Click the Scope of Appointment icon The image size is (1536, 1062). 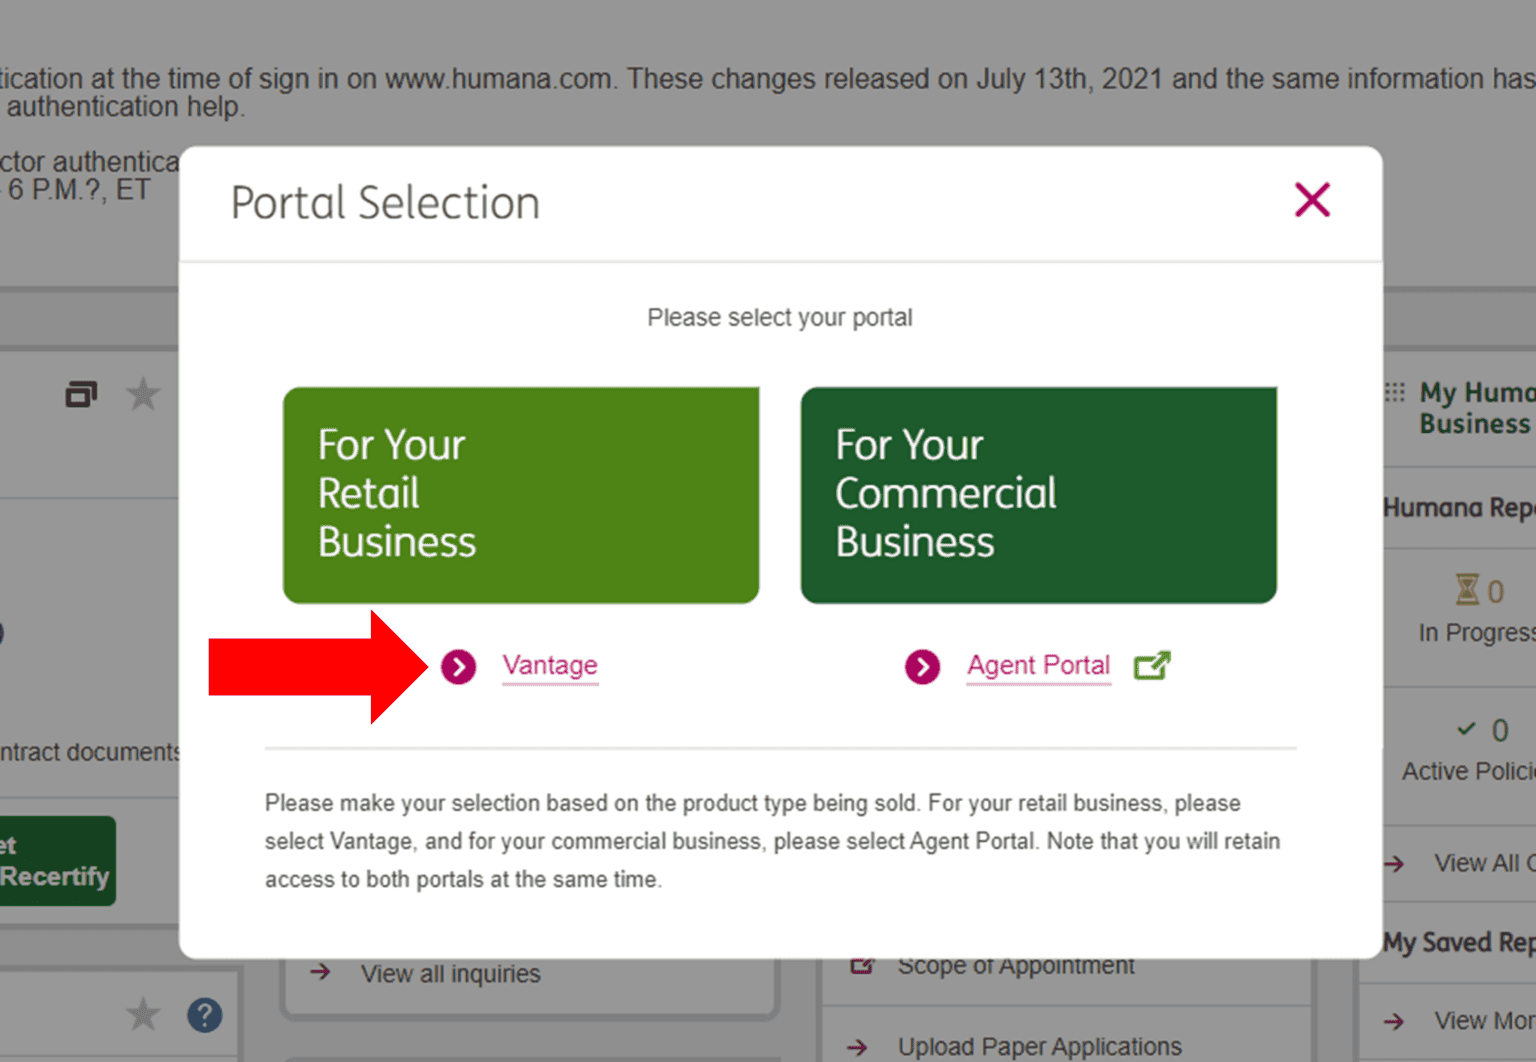click(x=861, y=965)
